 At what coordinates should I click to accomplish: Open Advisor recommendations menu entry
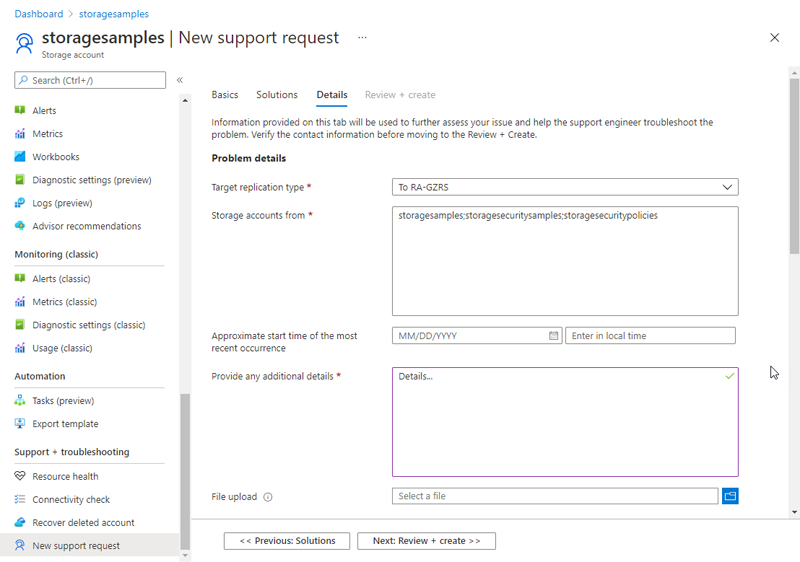click(x=89, y=226)
